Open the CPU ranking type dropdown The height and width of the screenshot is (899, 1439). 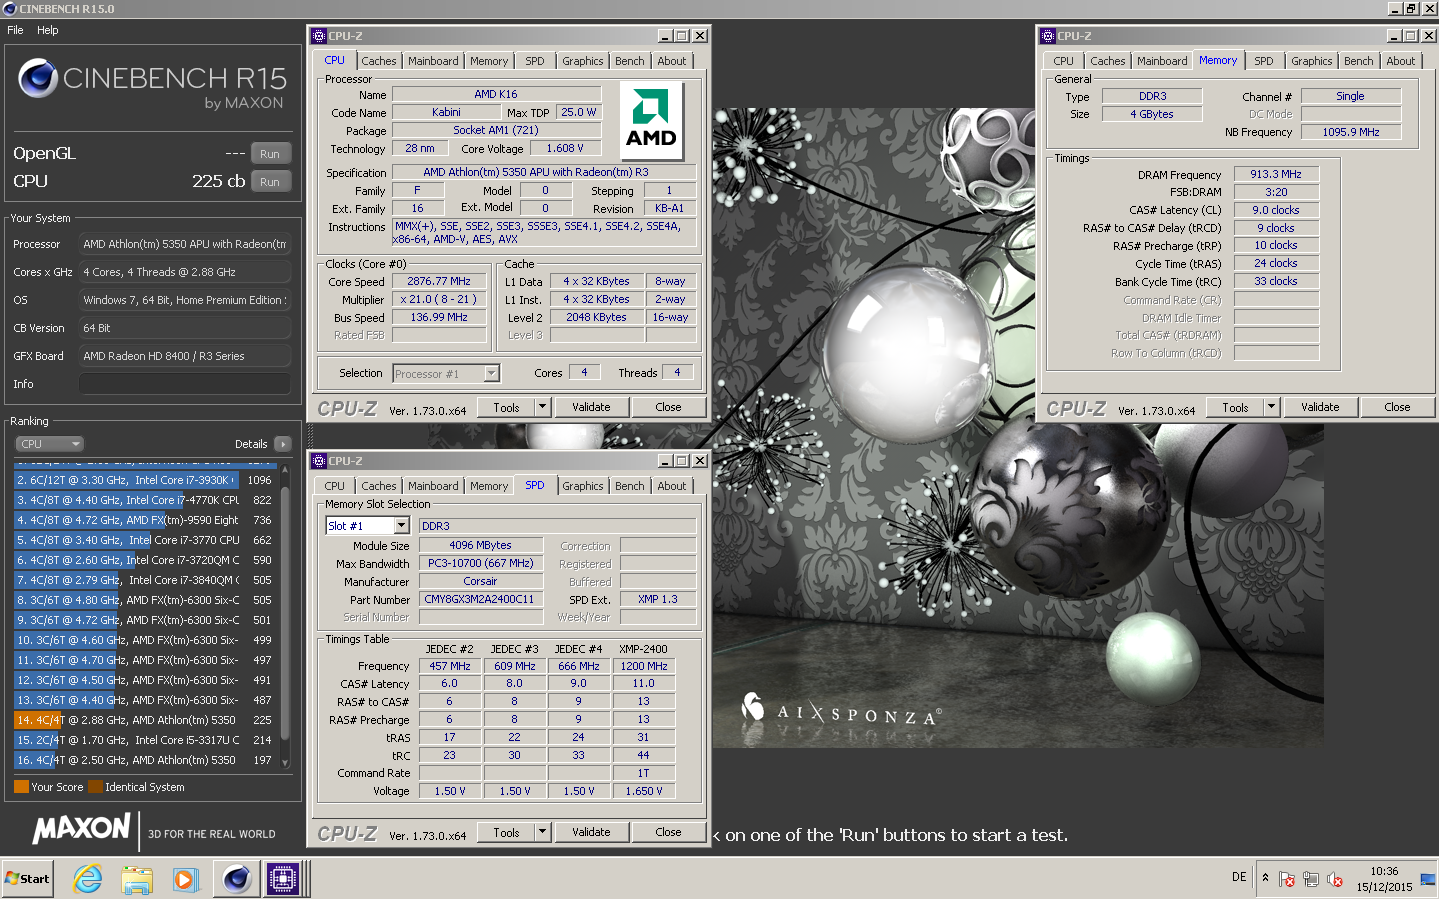click(x=49, y=444)
